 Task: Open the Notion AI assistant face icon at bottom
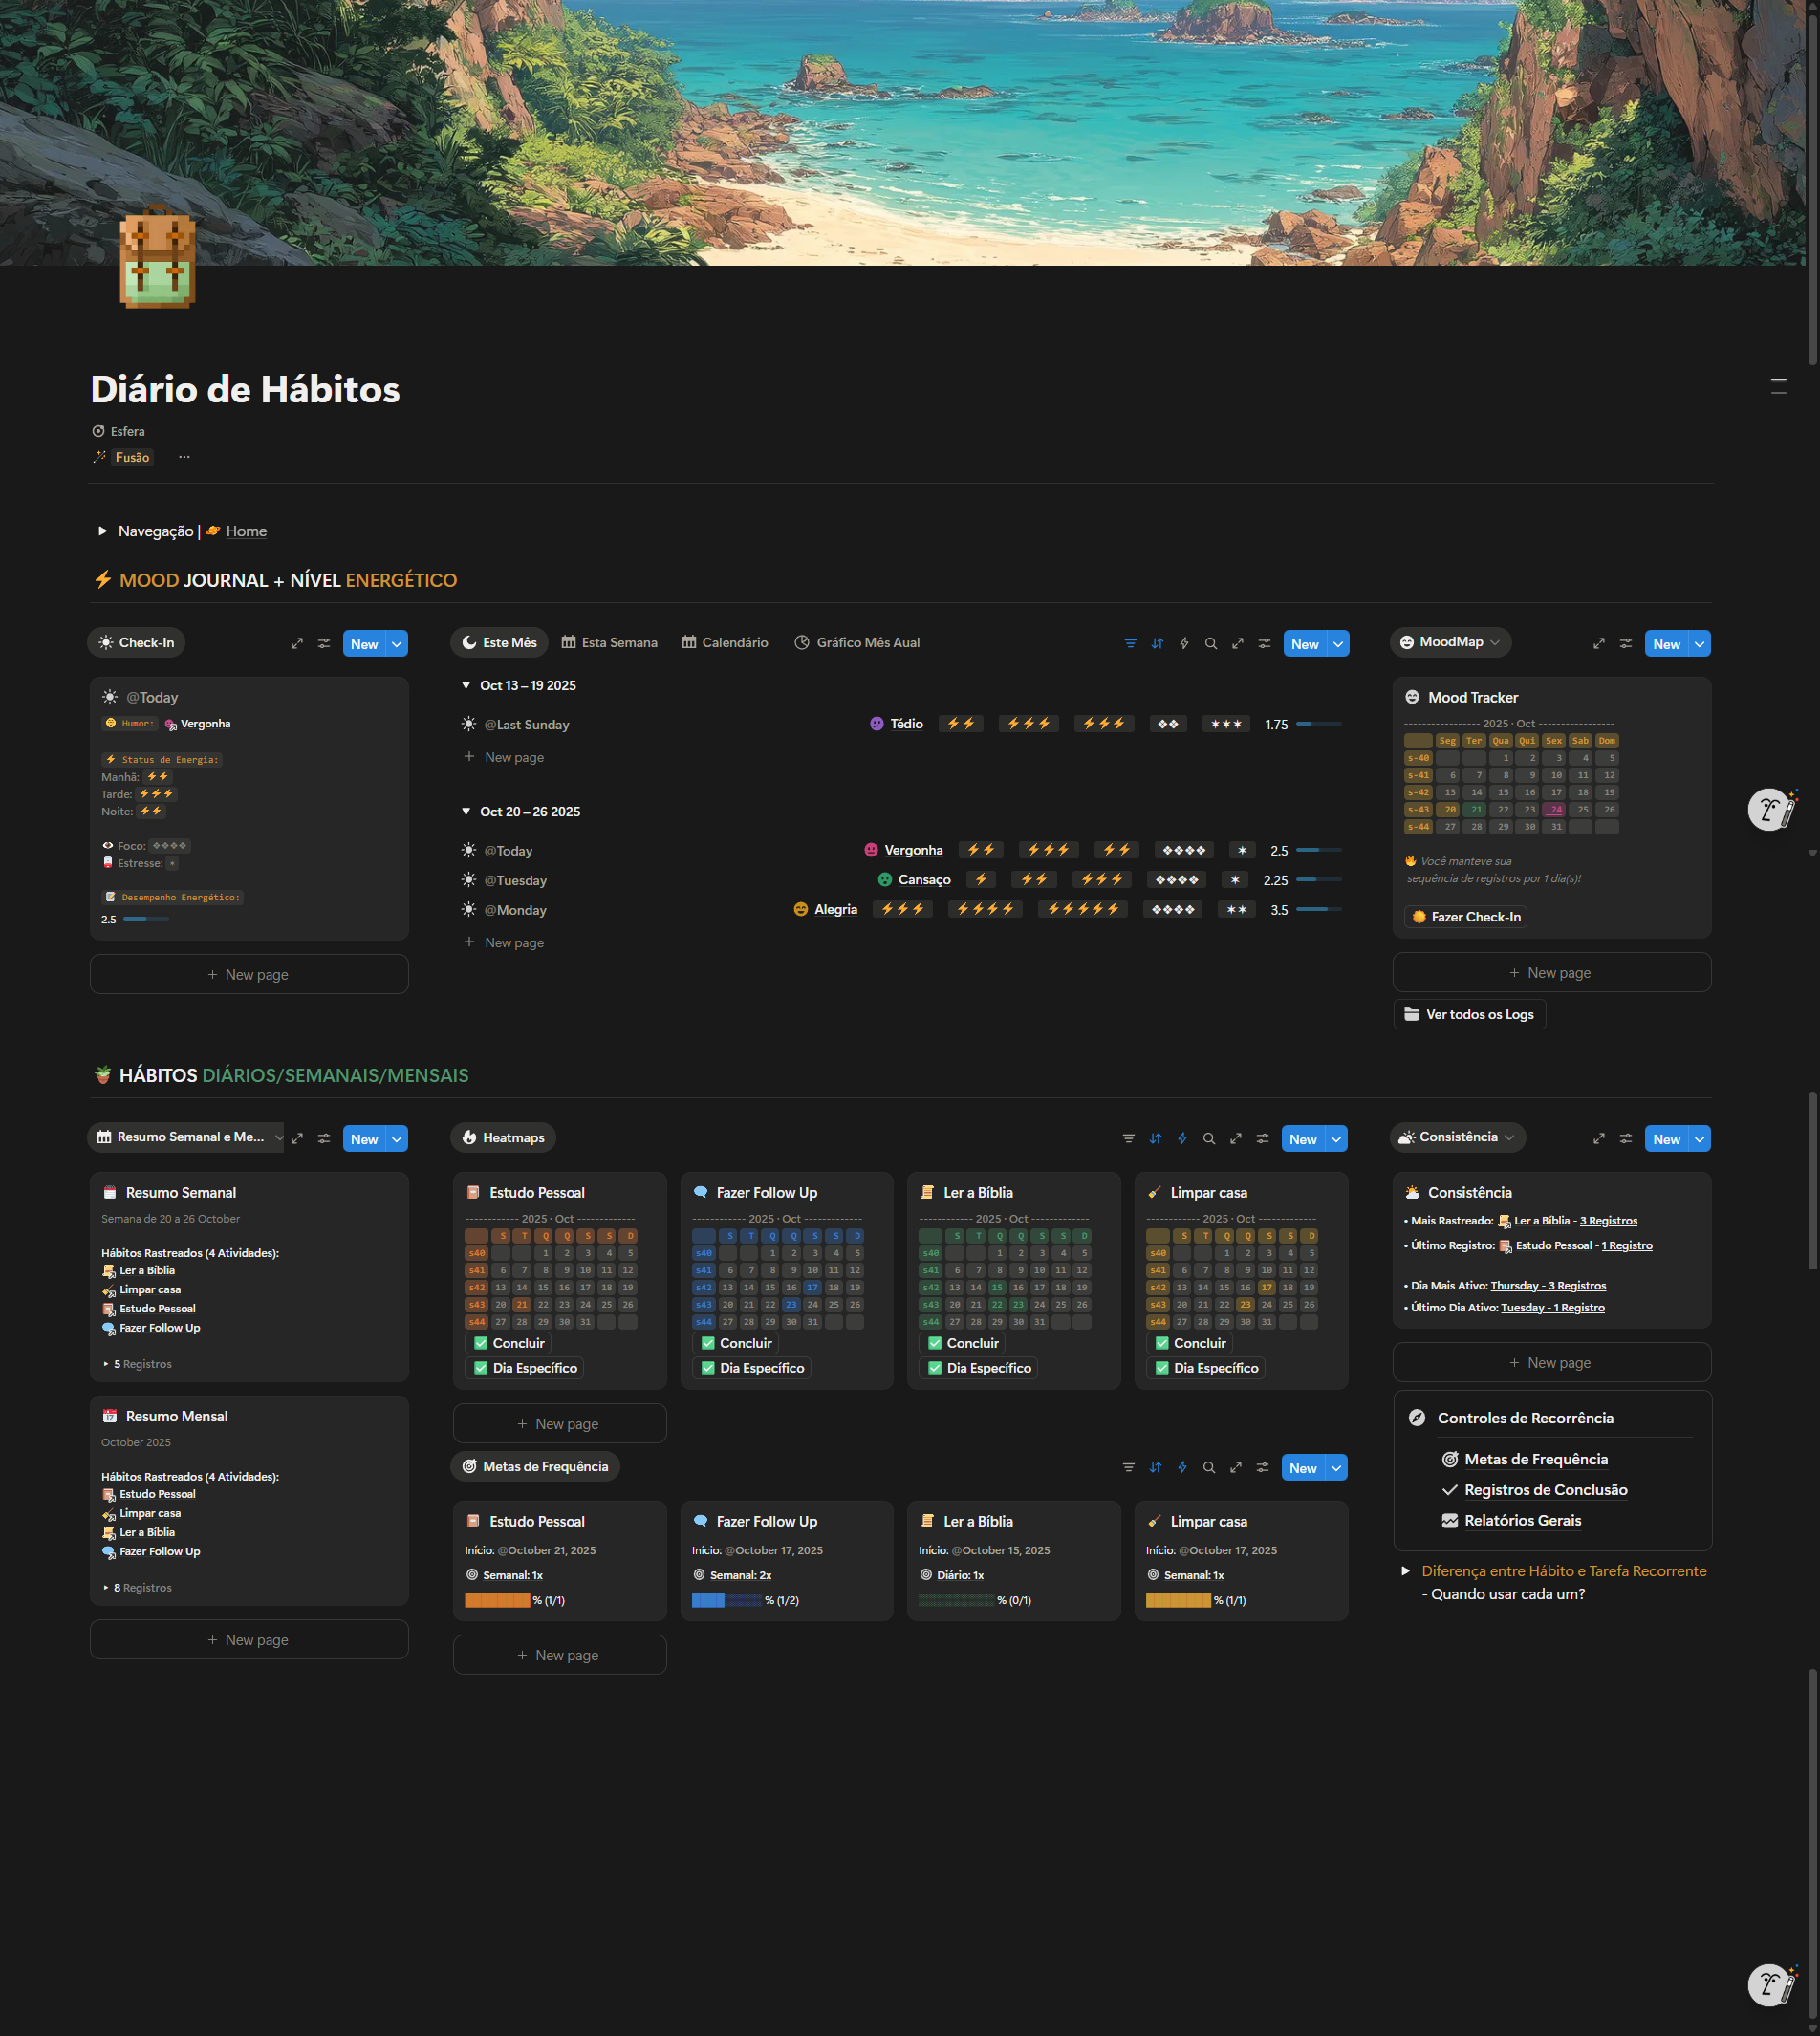click(x=1771, y=1985)
